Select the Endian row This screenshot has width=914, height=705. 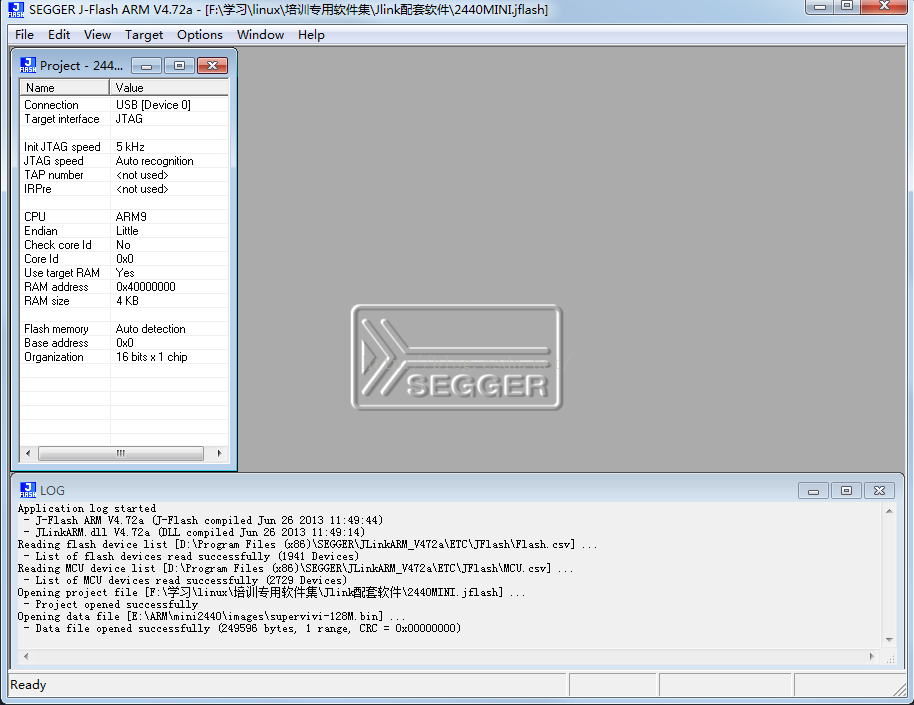pos(124,231)
